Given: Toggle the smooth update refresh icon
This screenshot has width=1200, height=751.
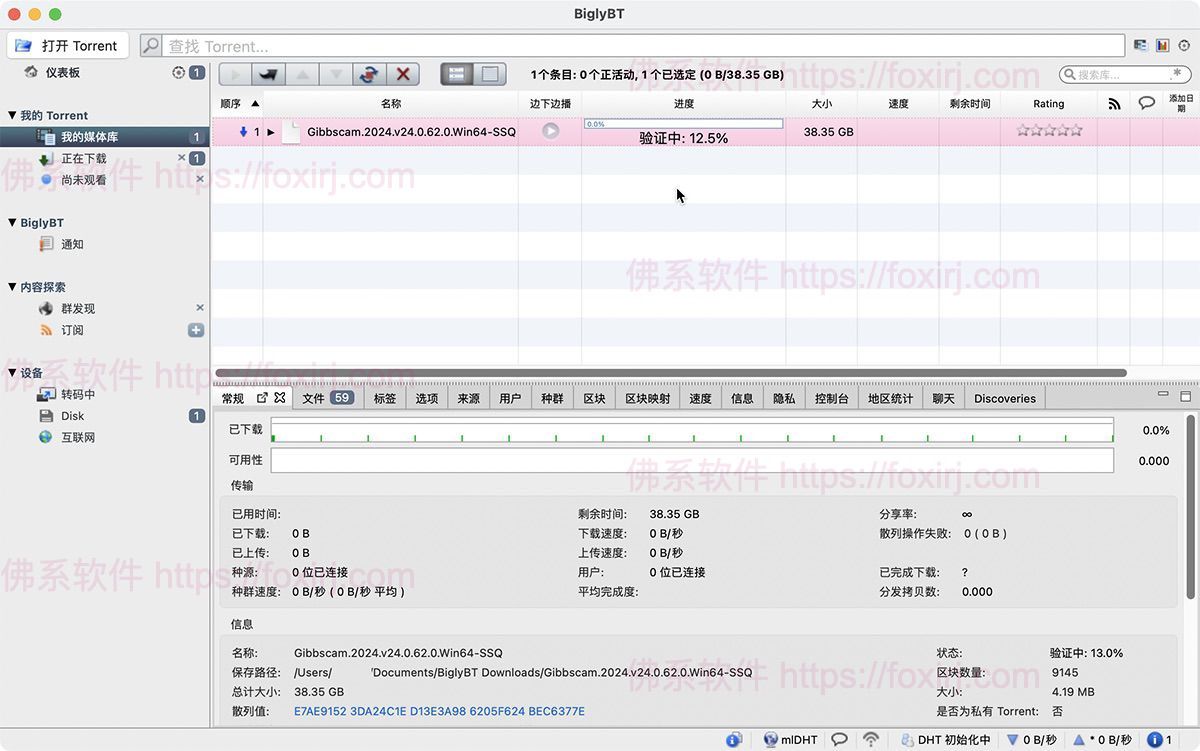Looking at the screenshot, I should click(x=367, y=74).
